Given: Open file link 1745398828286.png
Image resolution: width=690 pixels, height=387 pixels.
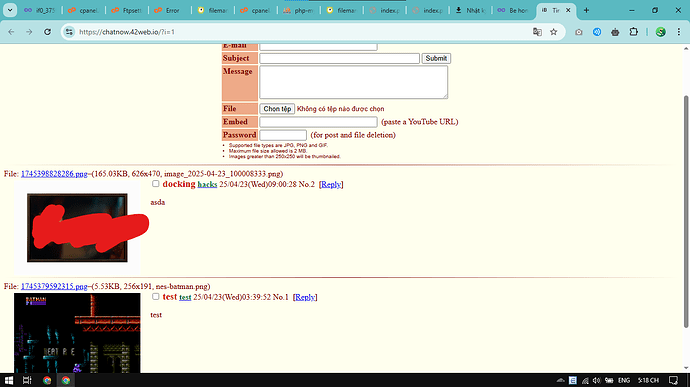Looking at the screenshot, I should tap(54, 174).
